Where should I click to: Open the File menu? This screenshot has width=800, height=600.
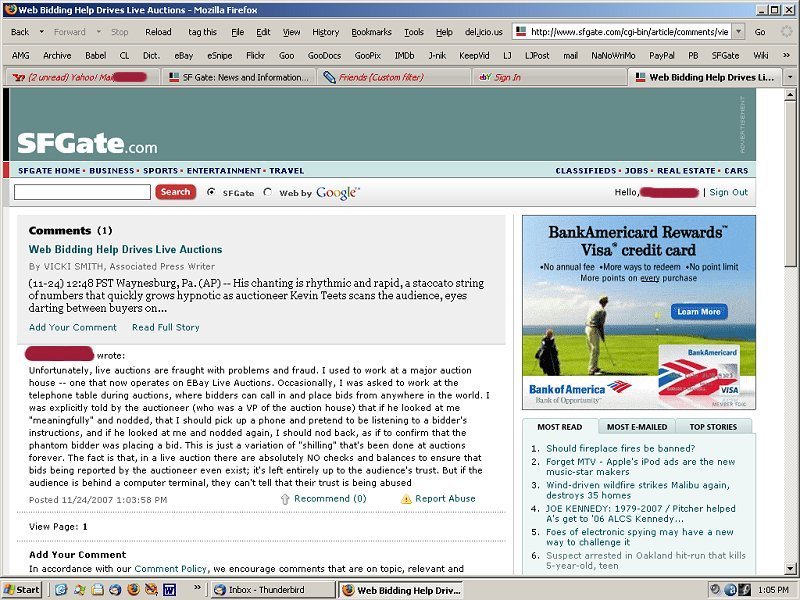tap(237, 32)
